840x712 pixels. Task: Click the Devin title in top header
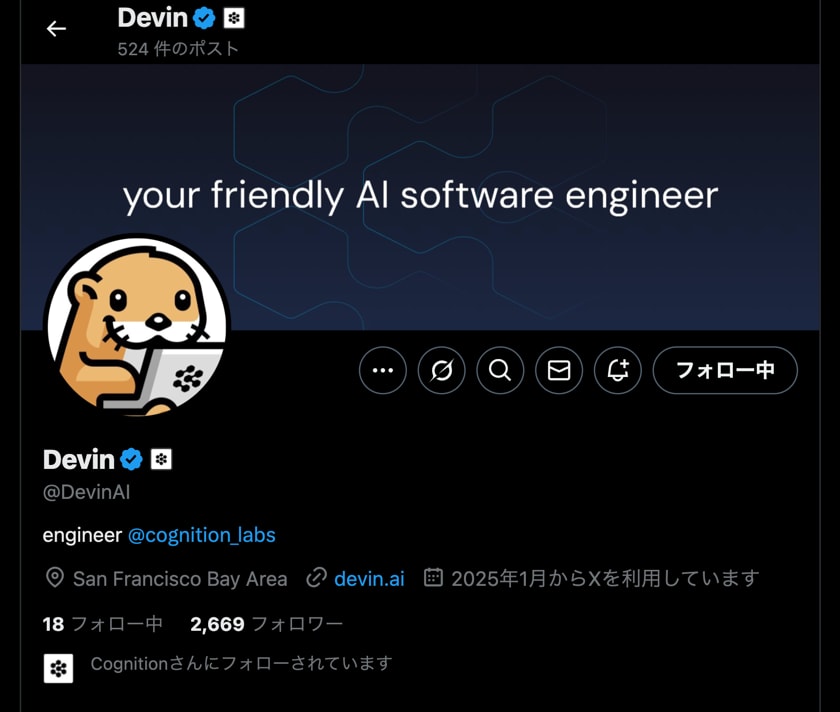coord(153,18)
